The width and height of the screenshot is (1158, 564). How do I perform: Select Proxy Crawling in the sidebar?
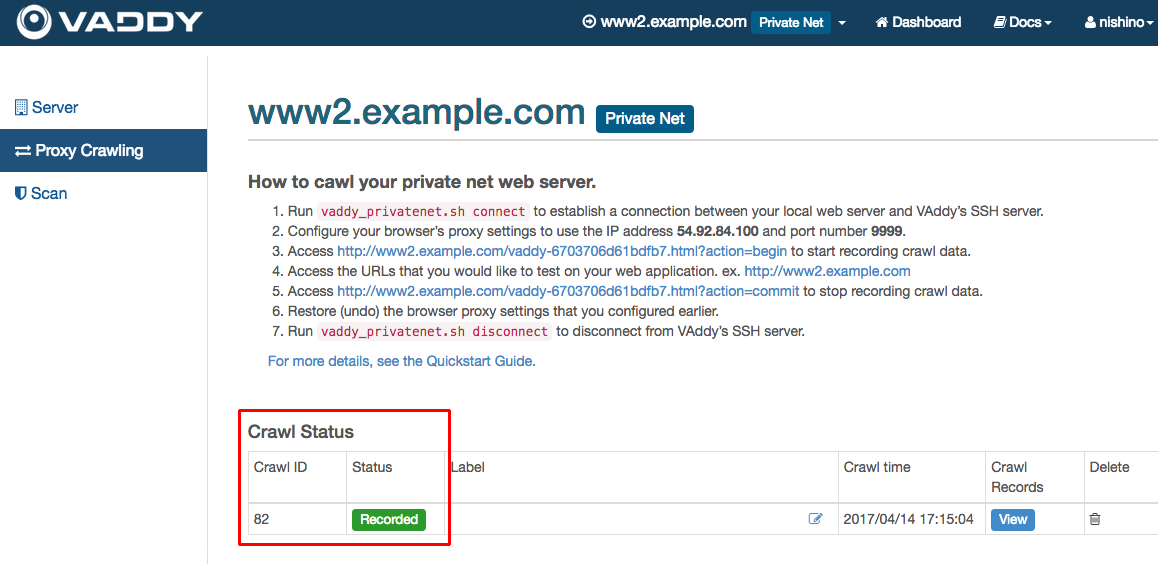[103, 151]
